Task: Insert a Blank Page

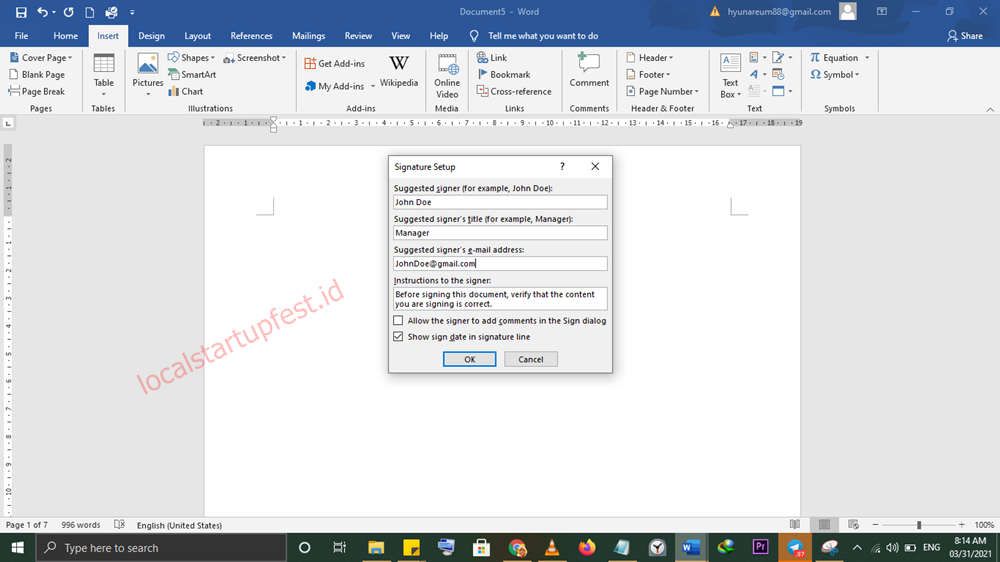Action: [x=37, y=75]
